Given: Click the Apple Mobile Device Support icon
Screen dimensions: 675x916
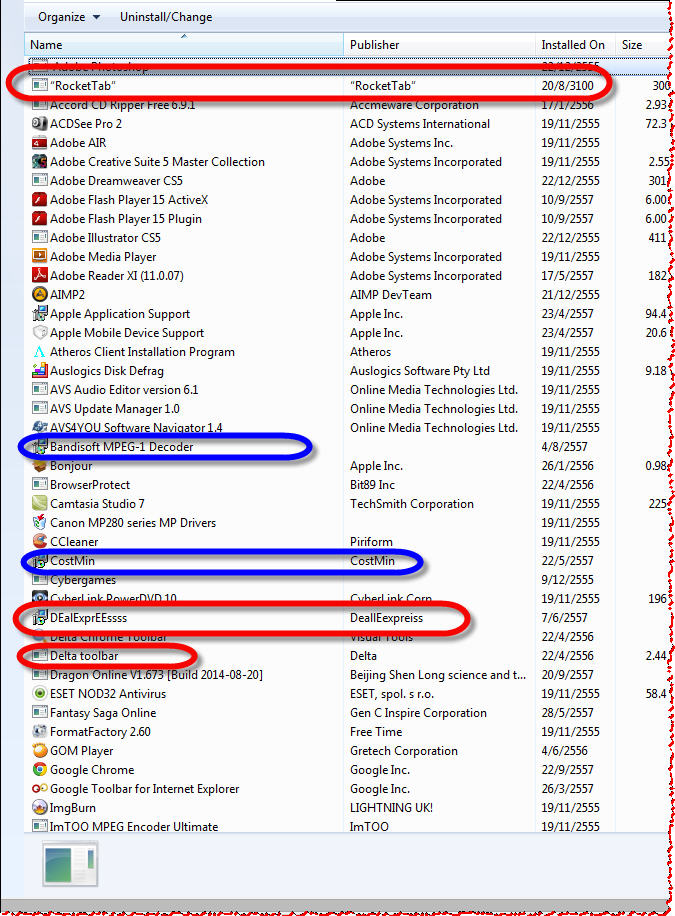Looking at the screenshot, I should coord(40,332).
